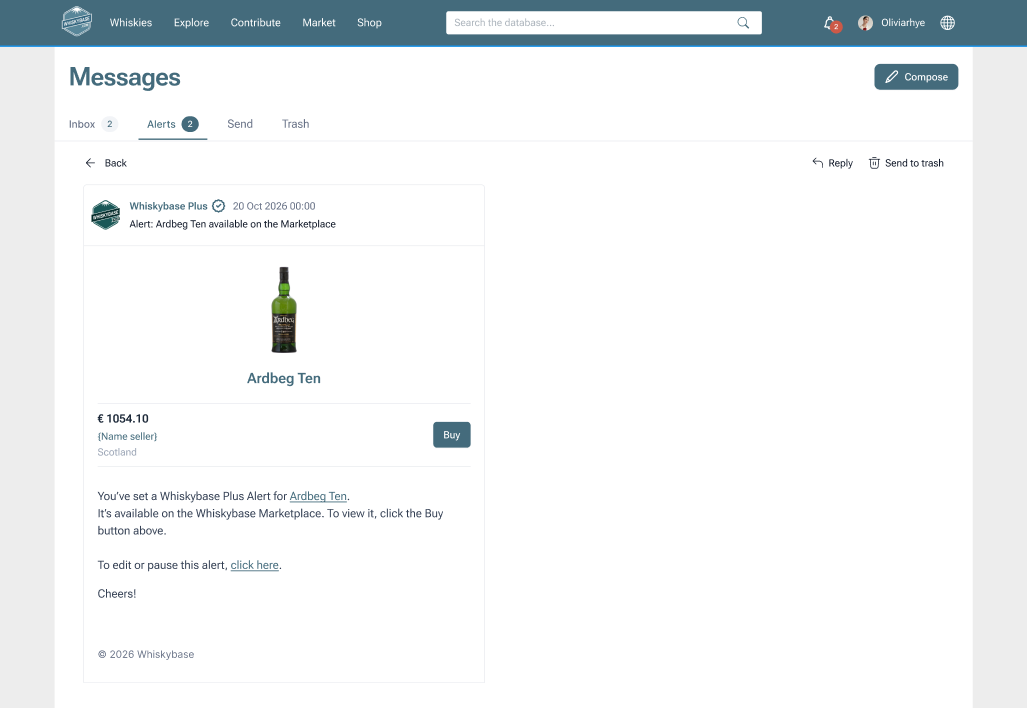Open the Explore menu
The width and height of the screenshot is (1027, 708).
[x=191, y=22]
